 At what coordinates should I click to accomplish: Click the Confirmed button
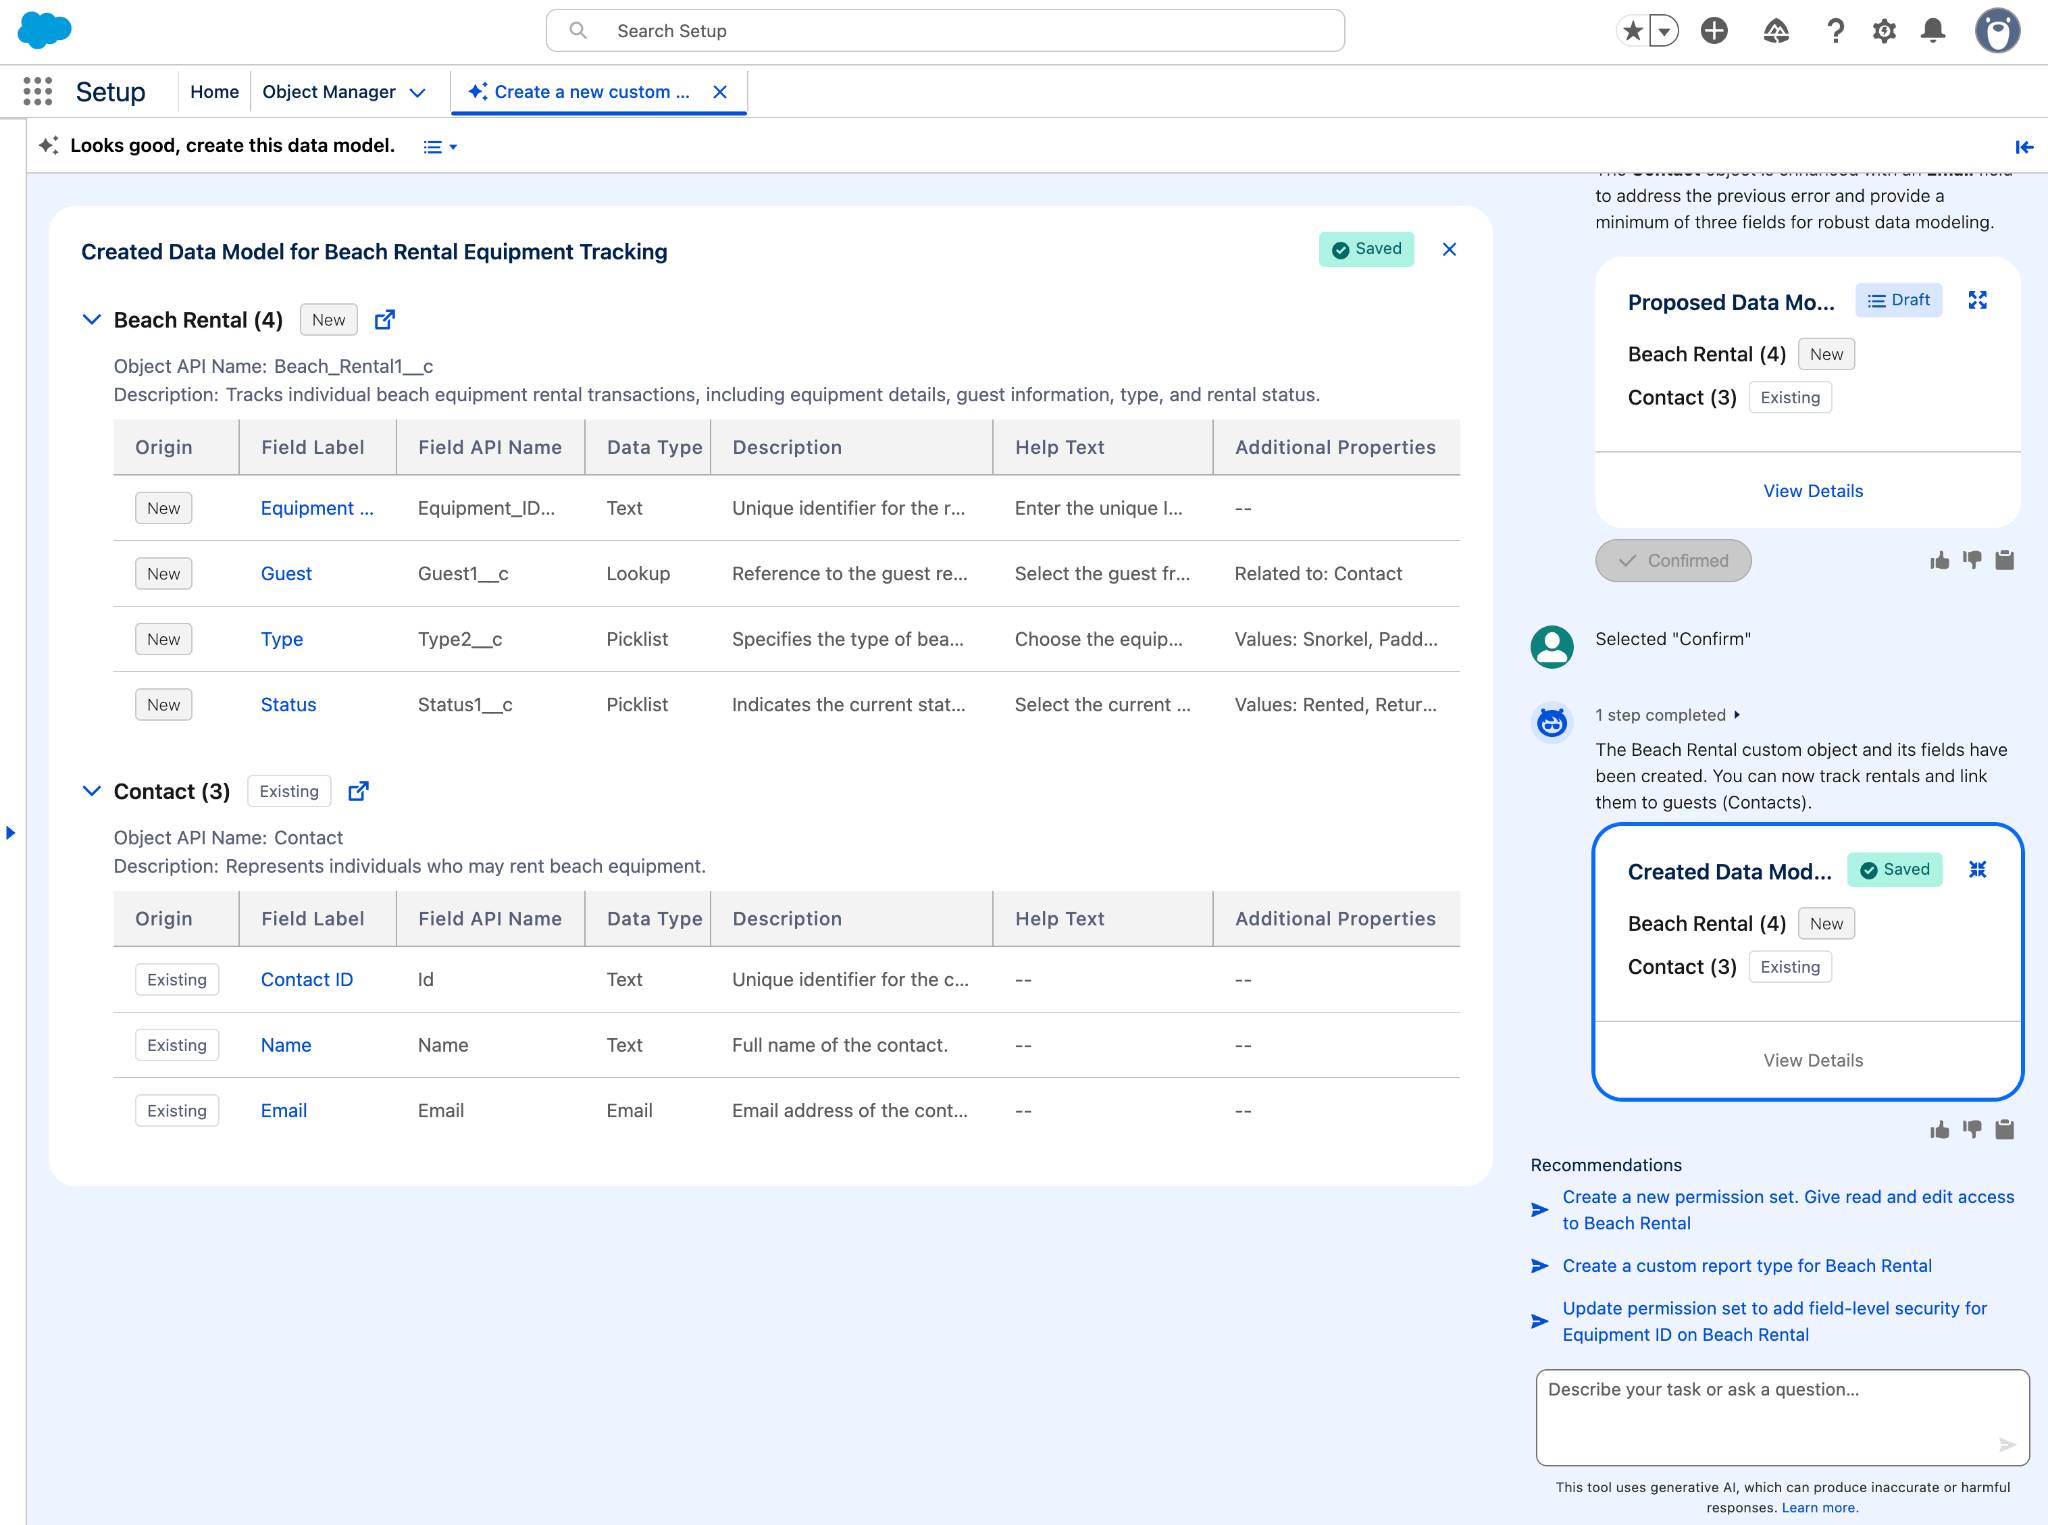[x=1673, y=561]
